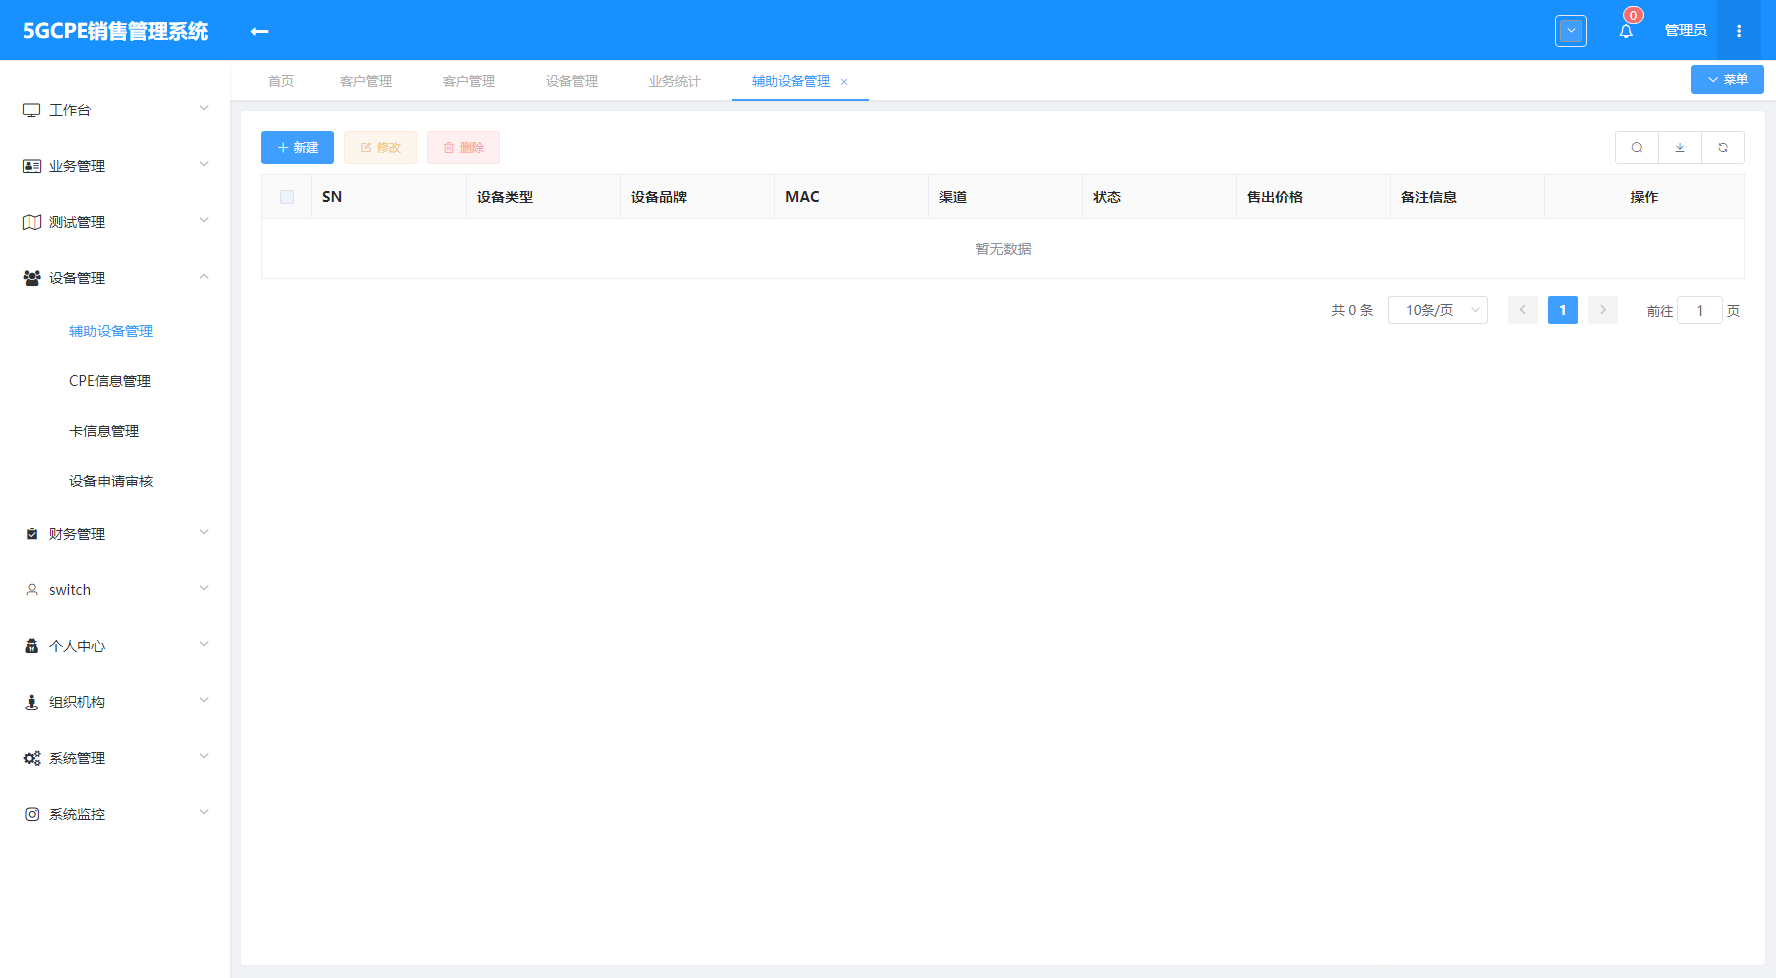Toggle the select-all checkbox in table header
The height and width of the screenshot is (978, 1776).
(x=287, y=197)
